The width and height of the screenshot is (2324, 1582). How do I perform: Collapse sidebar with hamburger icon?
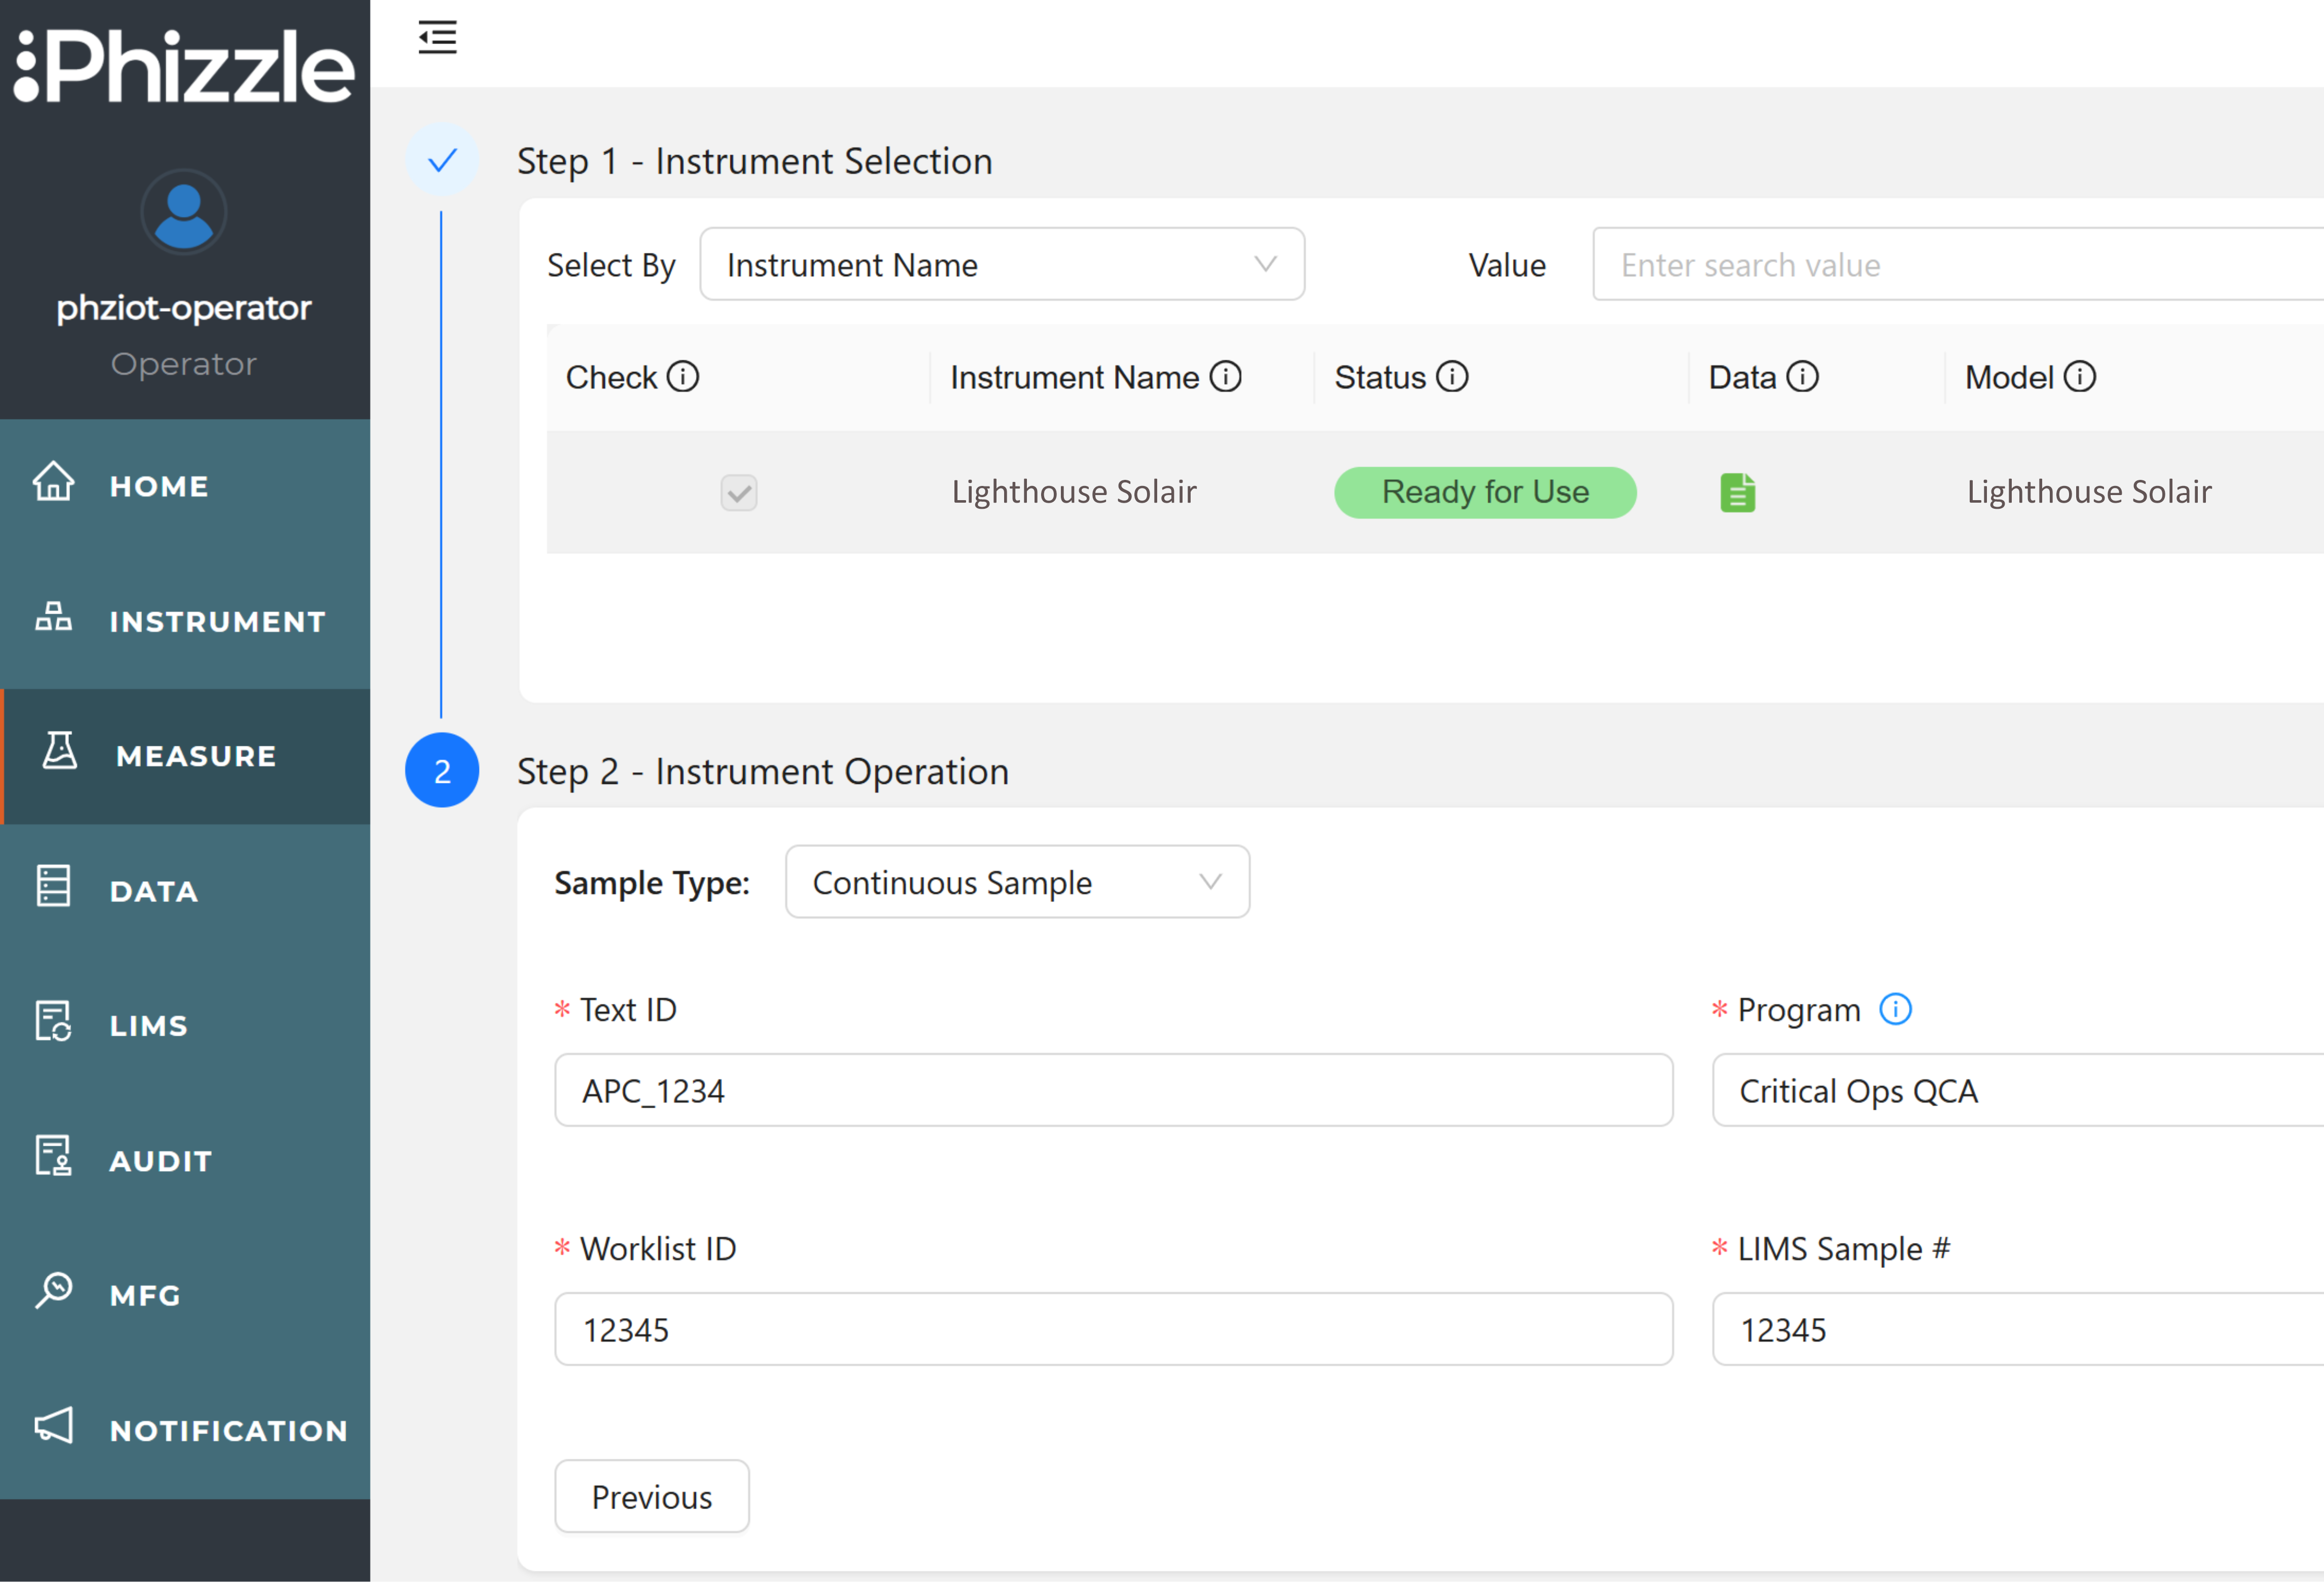click(437, 37)
